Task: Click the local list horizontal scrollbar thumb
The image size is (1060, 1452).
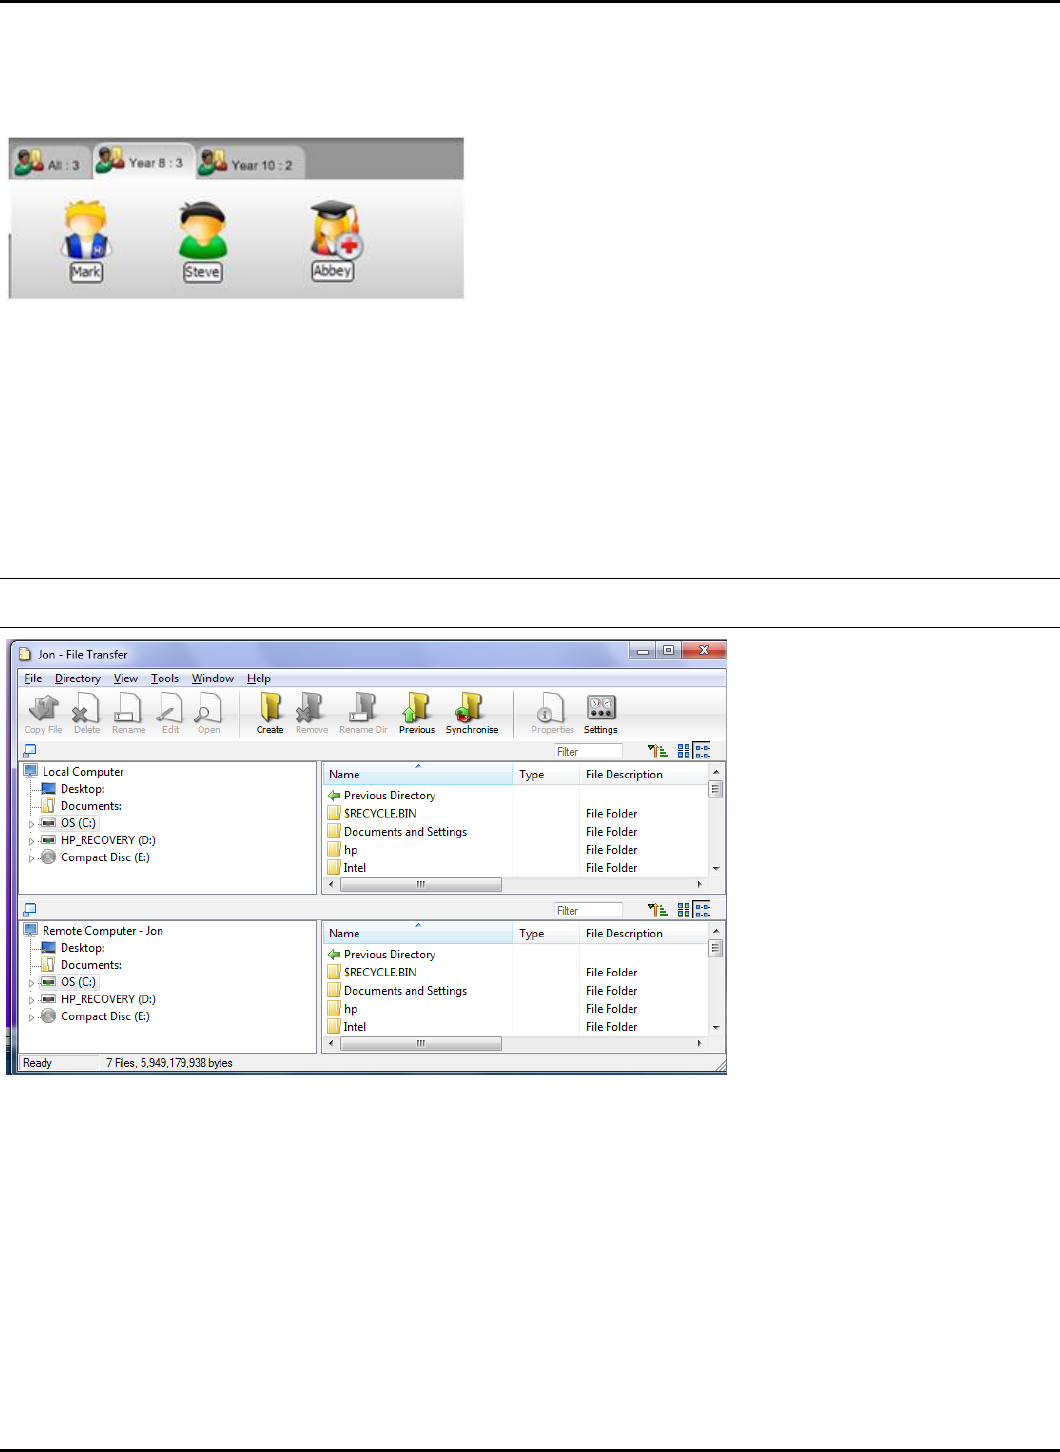Action: coord(421,884)
